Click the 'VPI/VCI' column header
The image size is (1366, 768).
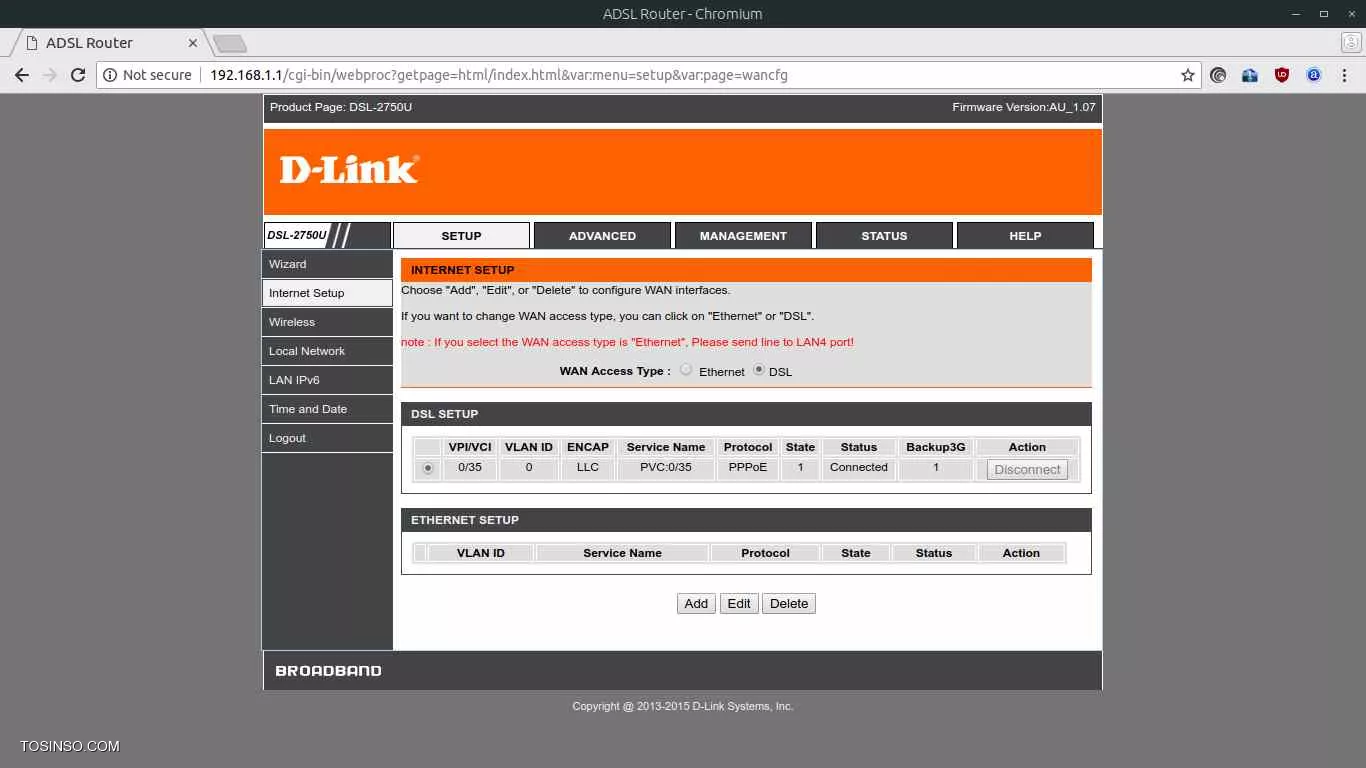[470, 447]
